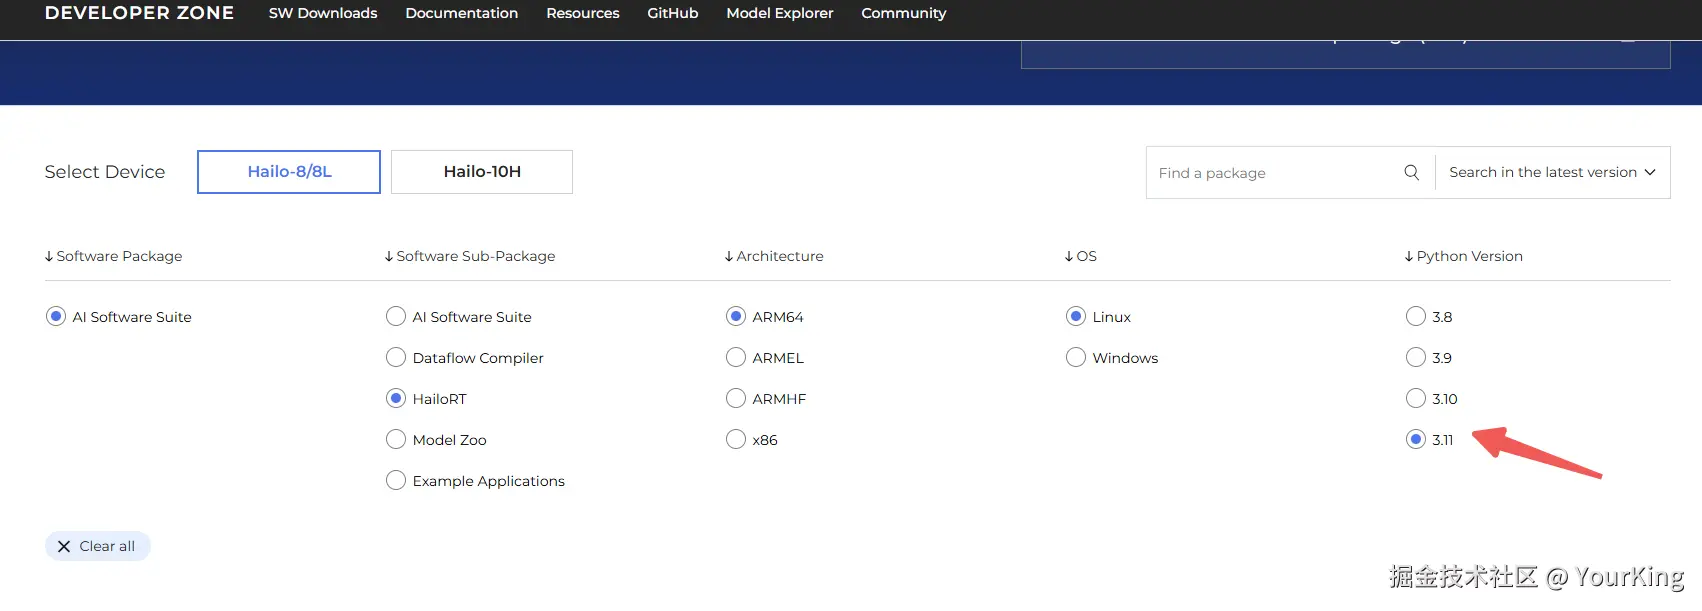The height and width of the screenshot is (611, 1702).
Task: Open the Community nav item
Action: tap(904, 13)
